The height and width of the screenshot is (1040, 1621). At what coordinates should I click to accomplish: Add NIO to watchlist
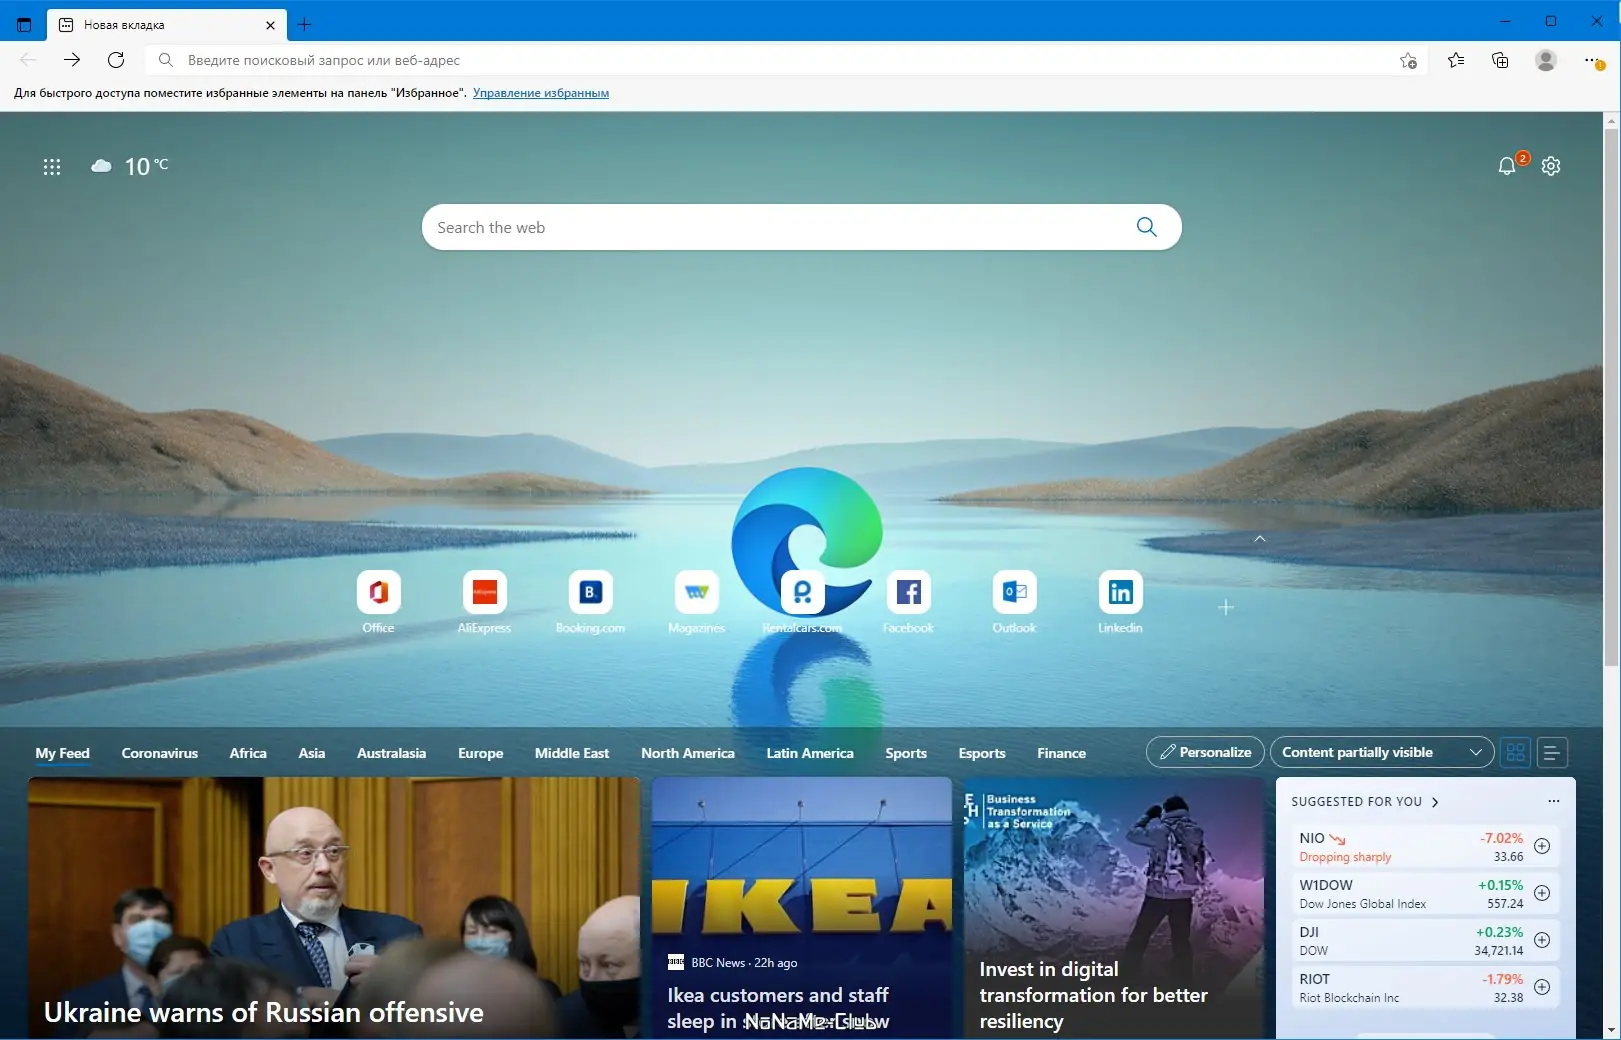click(1542, 846)
